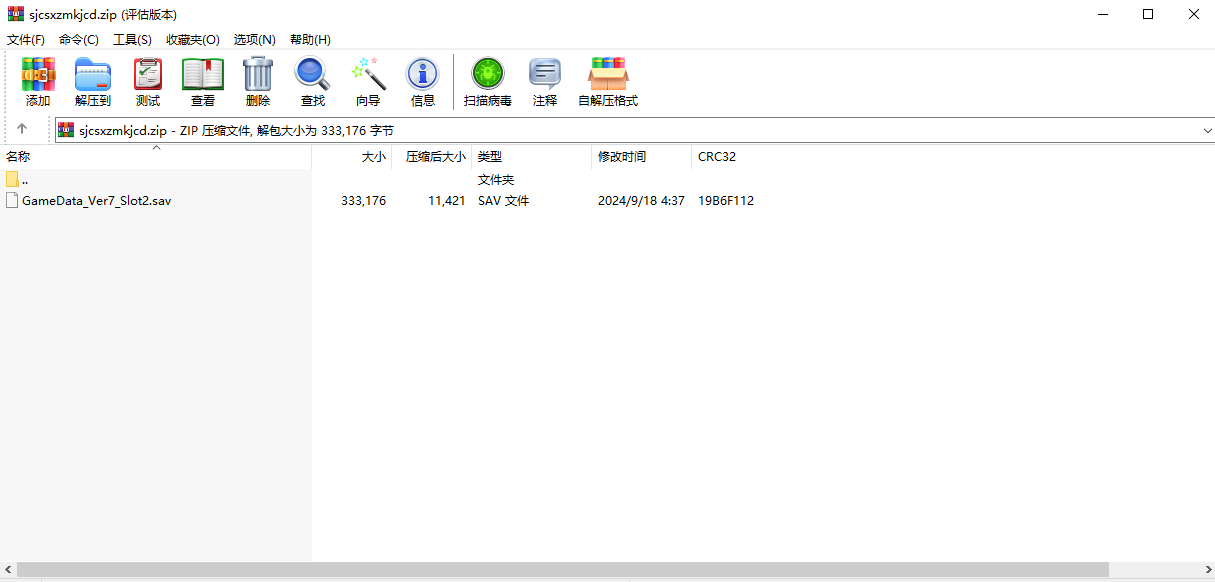
Task: Close the WinRAR window
Action: 1193,14
